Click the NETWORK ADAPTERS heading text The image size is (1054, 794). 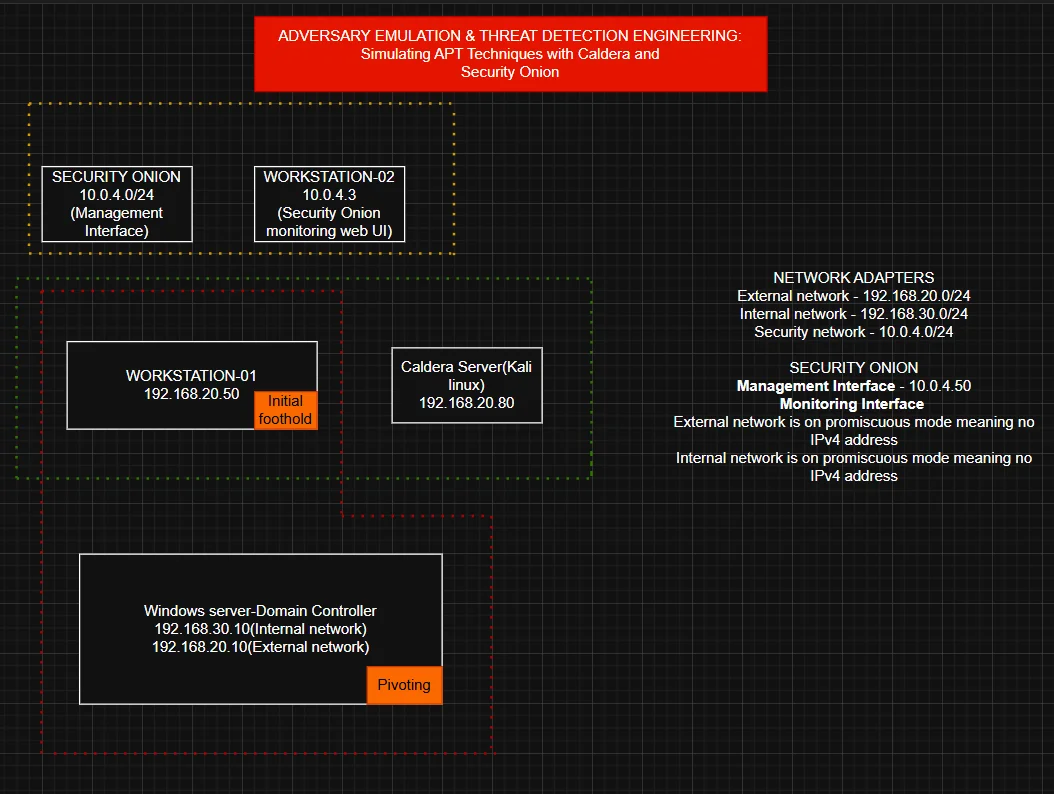pyautogui.click(x=853, y=278)
